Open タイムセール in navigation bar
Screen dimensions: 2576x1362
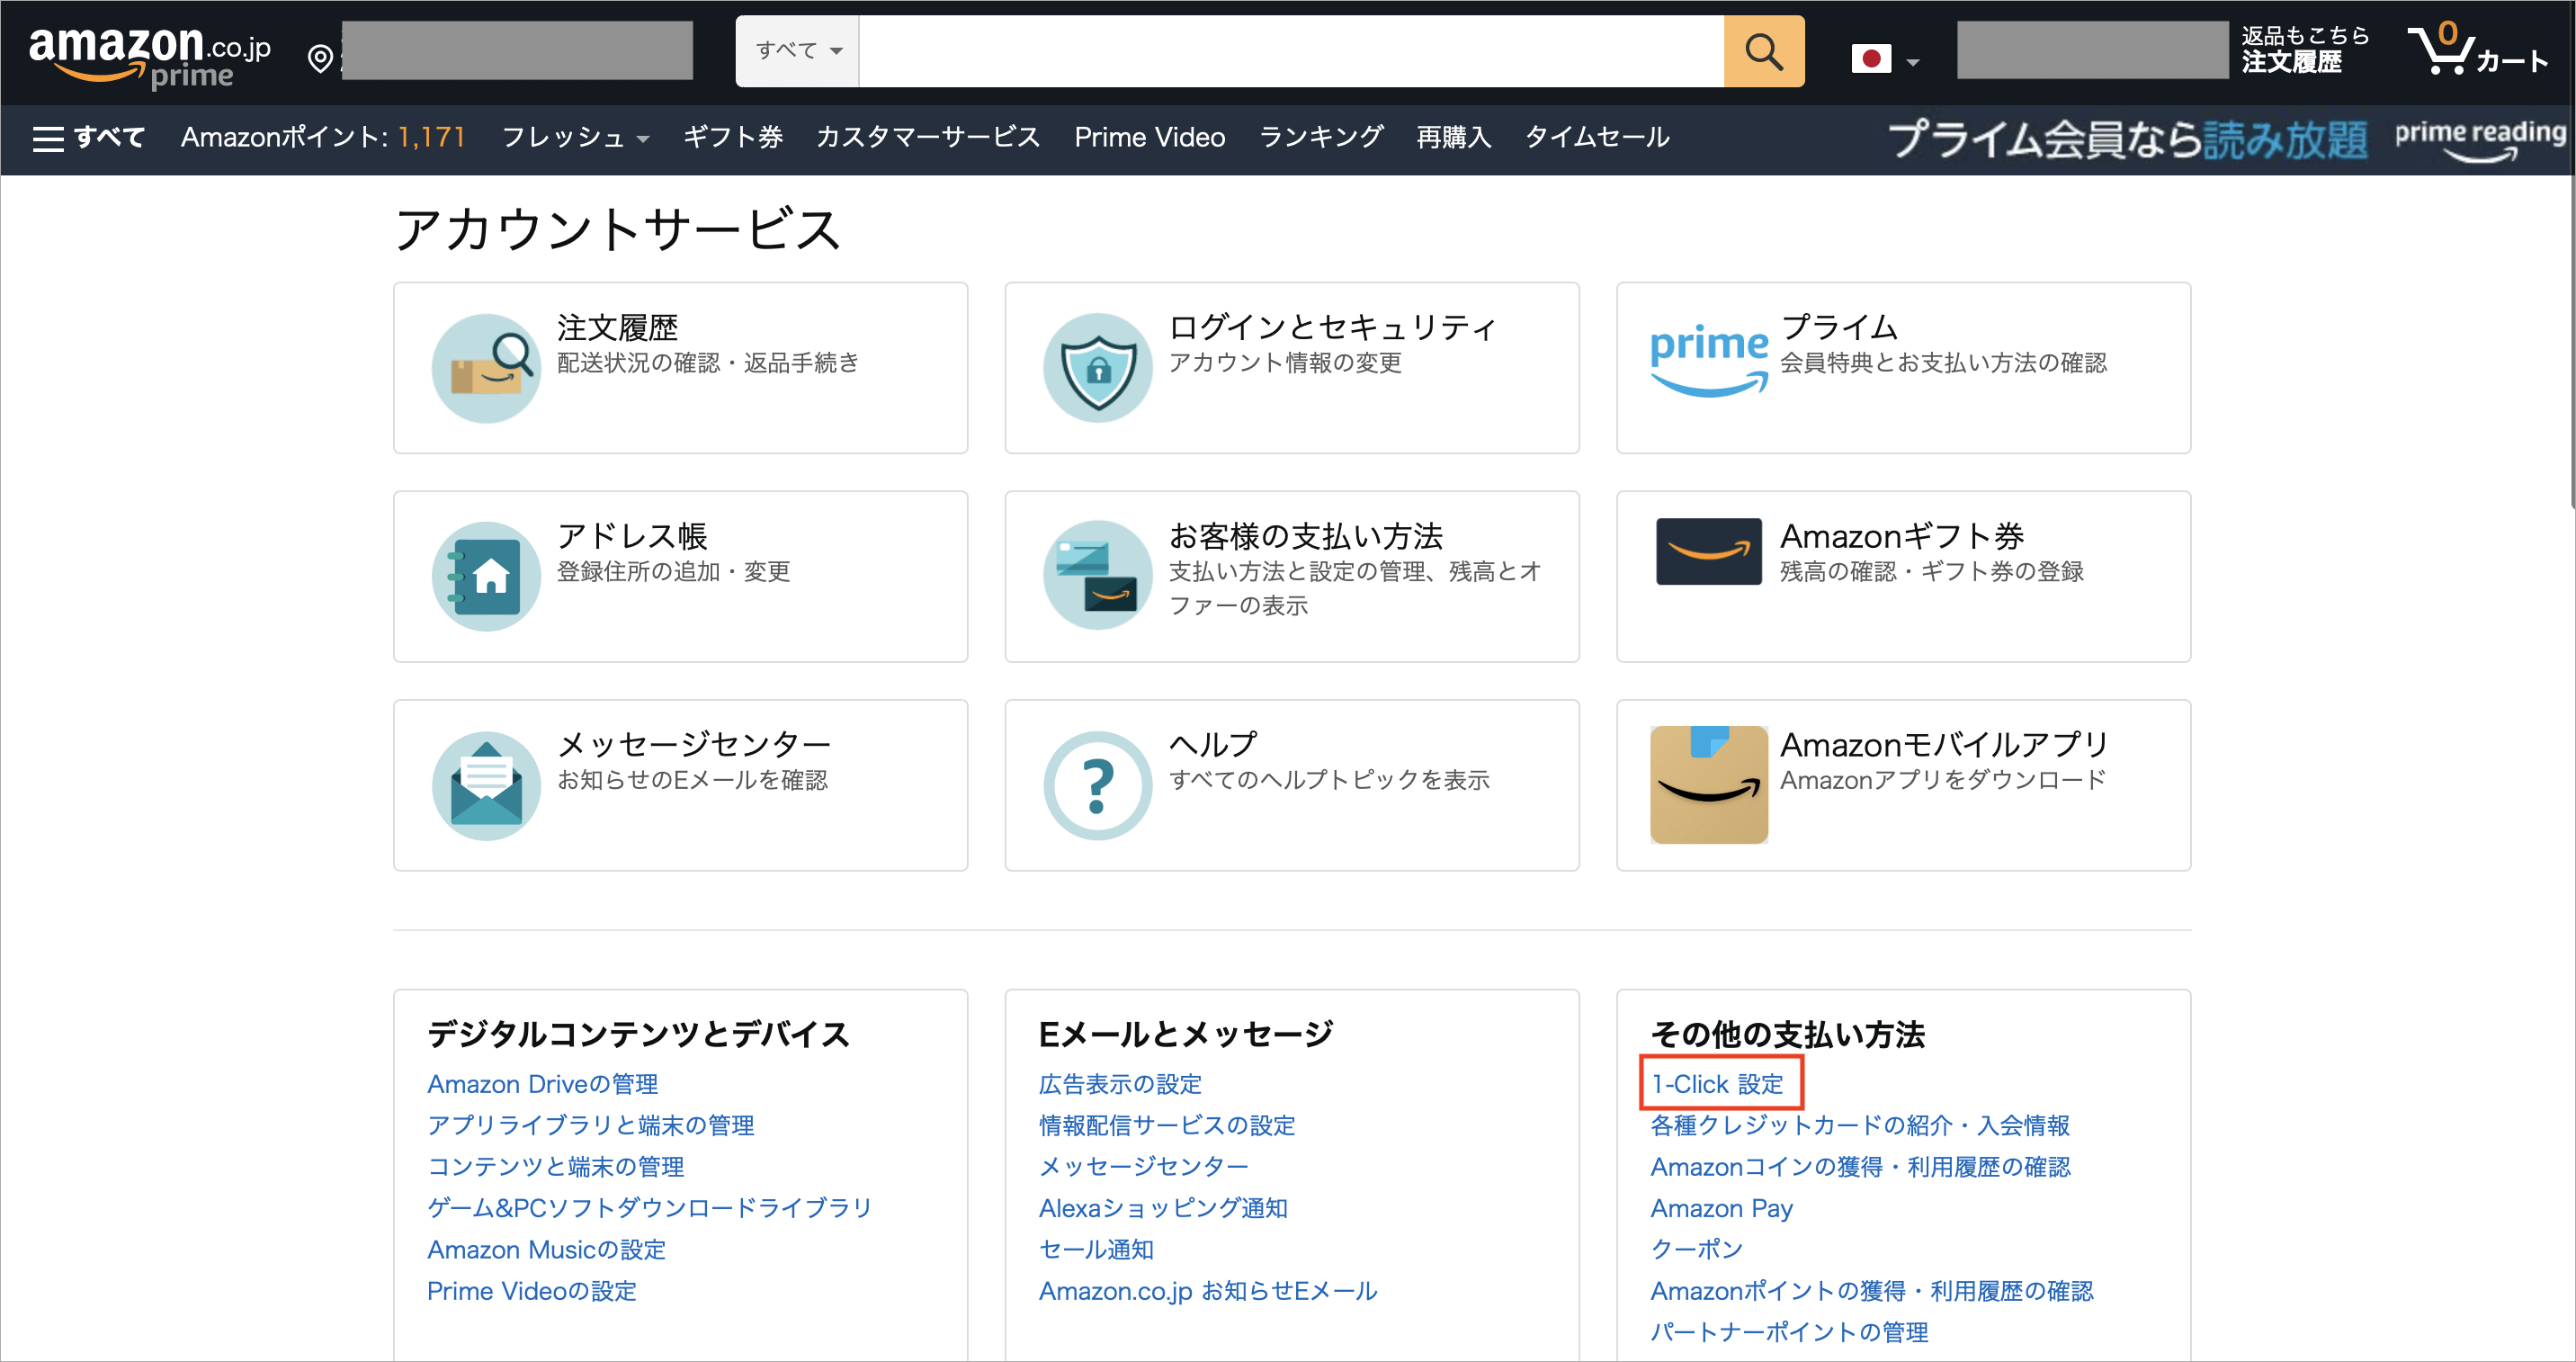point(1597,137)
